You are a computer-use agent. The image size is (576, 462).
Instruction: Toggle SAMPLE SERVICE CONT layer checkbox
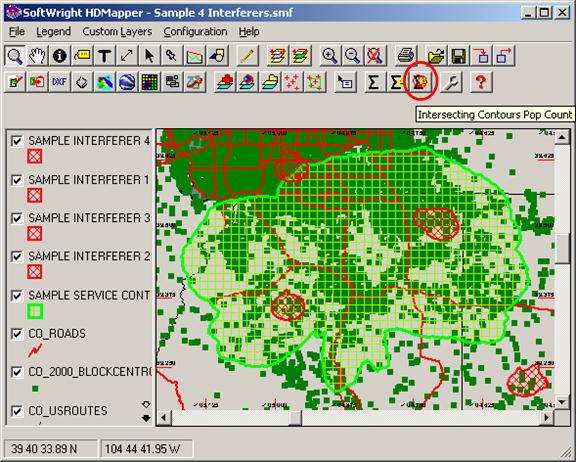(x=17, y=296)
